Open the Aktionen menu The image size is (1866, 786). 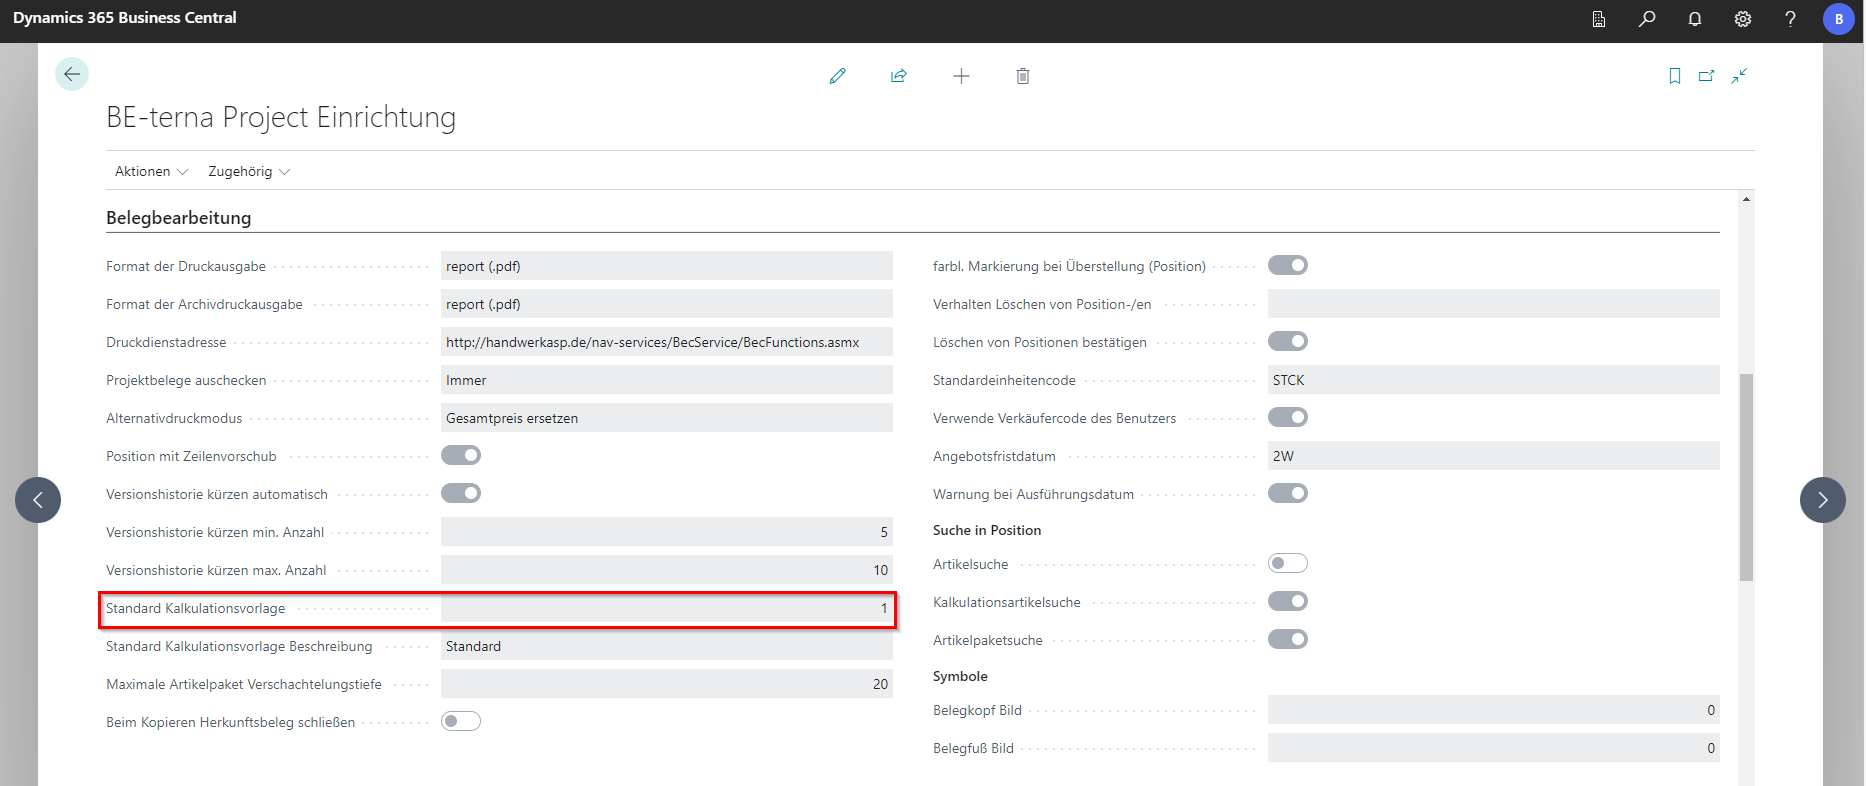151,172
